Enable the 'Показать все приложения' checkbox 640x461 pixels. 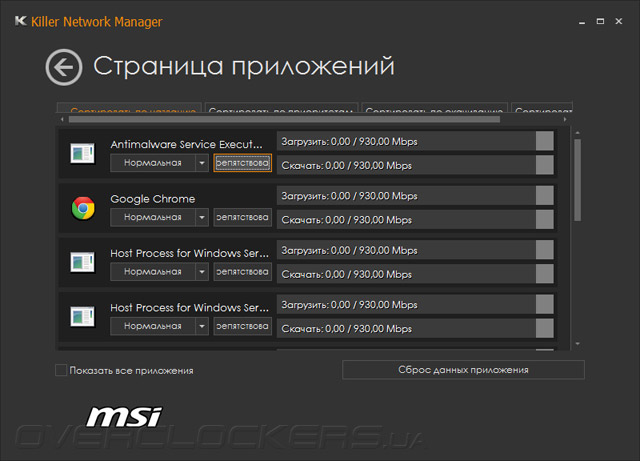pyautogui.click(x=61, y=370)
